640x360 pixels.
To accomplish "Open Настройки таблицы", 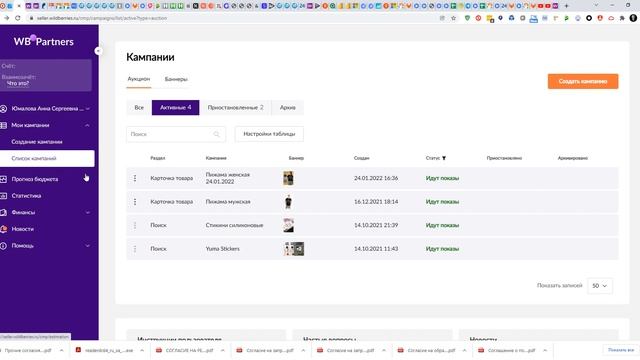I will tap(269, 134).
